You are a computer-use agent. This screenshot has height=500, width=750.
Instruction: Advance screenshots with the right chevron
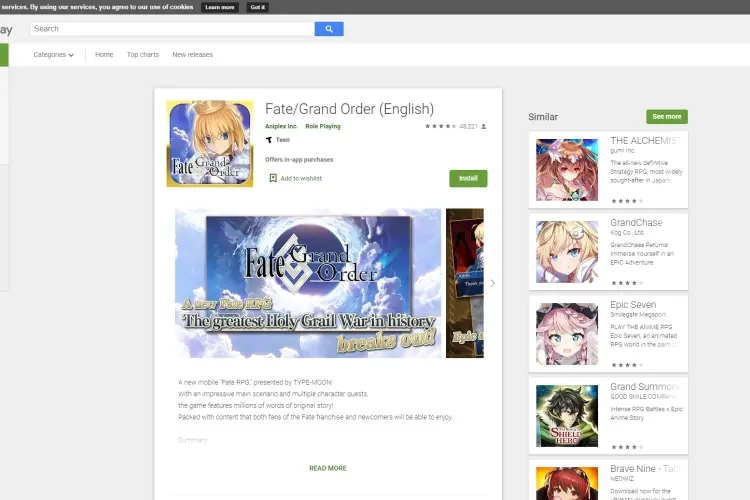tap(493, 283)
